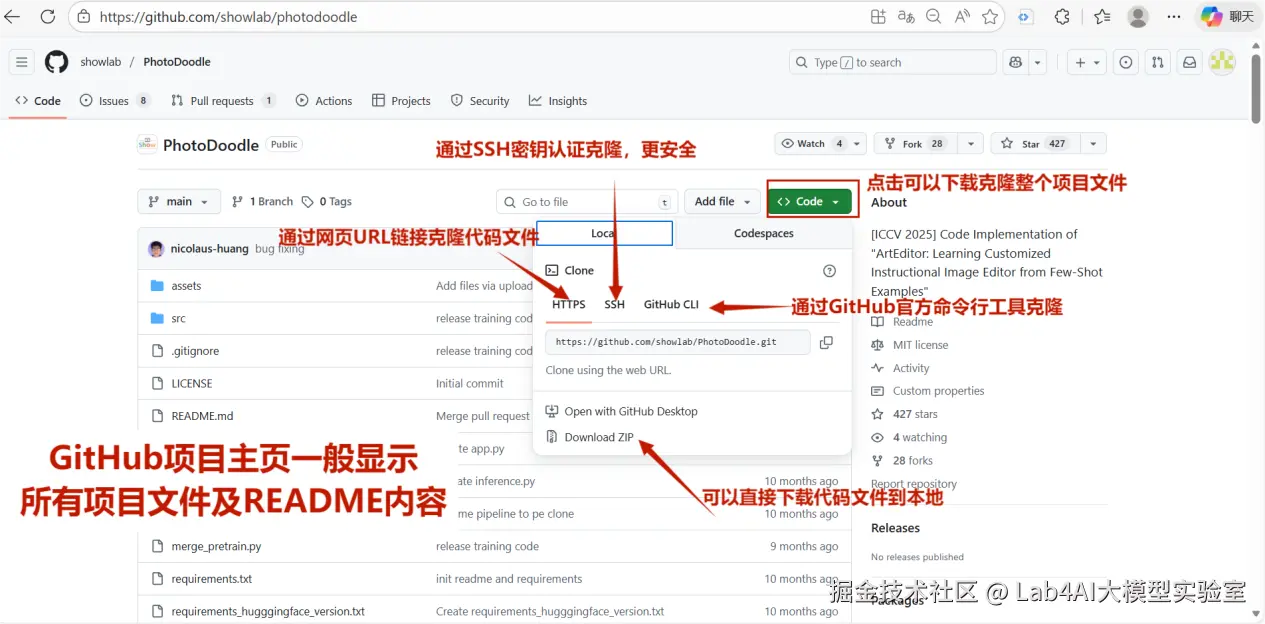This screenshot has height=624, width=1265.
Task: Click the nicolaus-huang author link
Action: (209, 248)
